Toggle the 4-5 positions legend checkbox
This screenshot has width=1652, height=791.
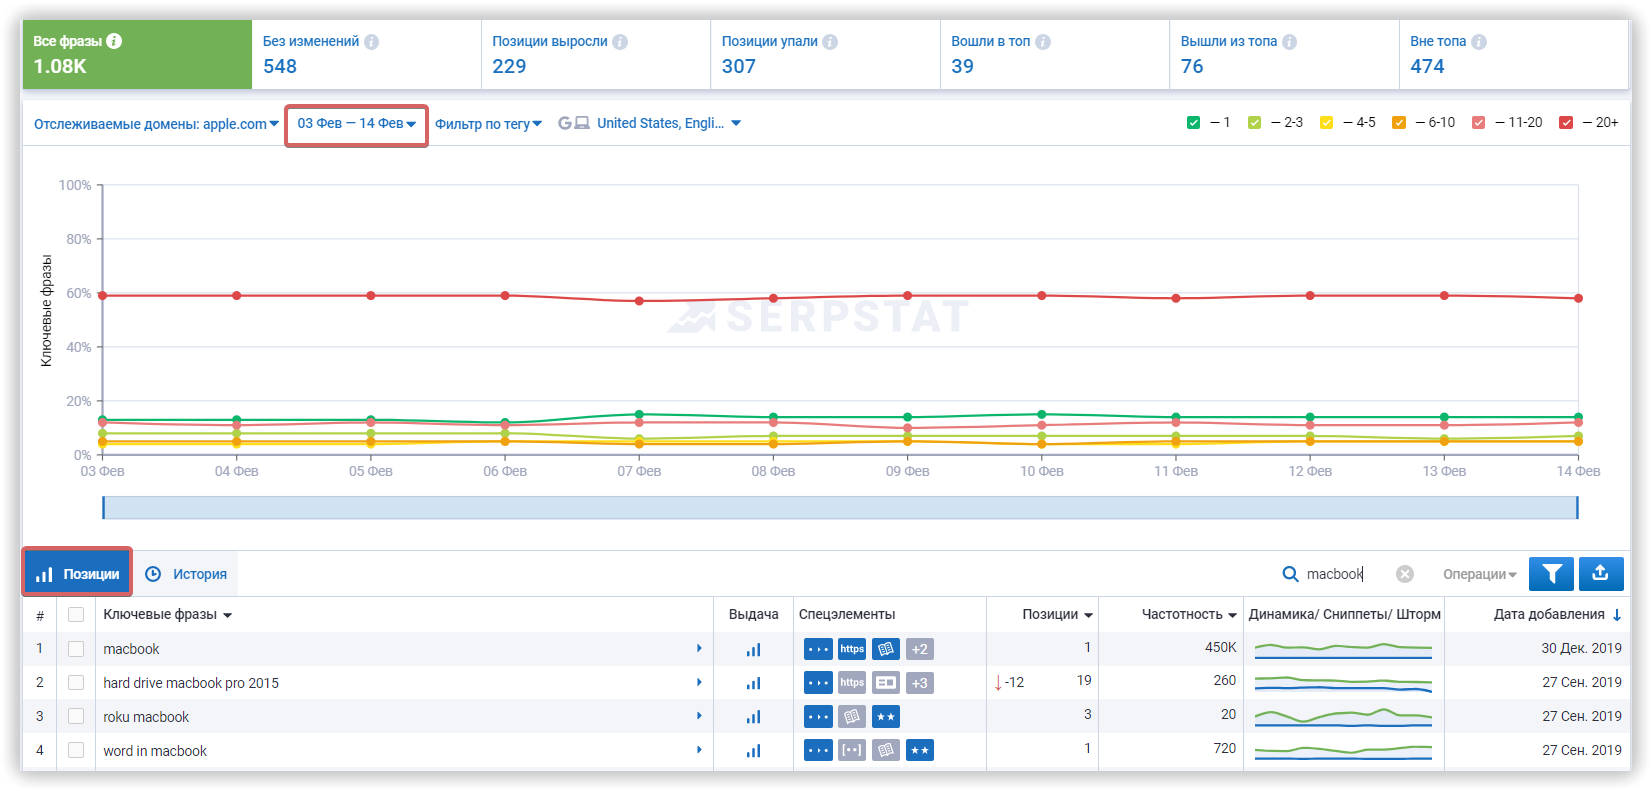(1327, 123)
